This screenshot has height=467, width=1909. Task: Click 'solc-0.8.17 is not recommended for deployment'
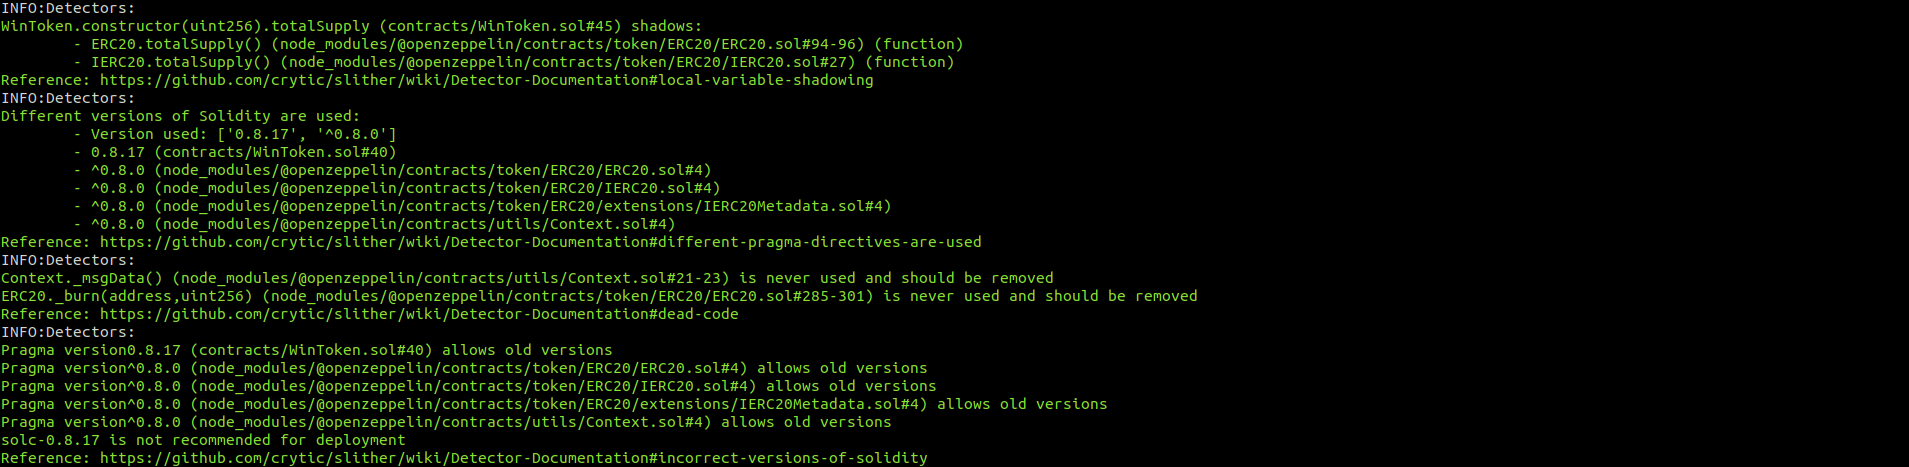click(203, 440)
